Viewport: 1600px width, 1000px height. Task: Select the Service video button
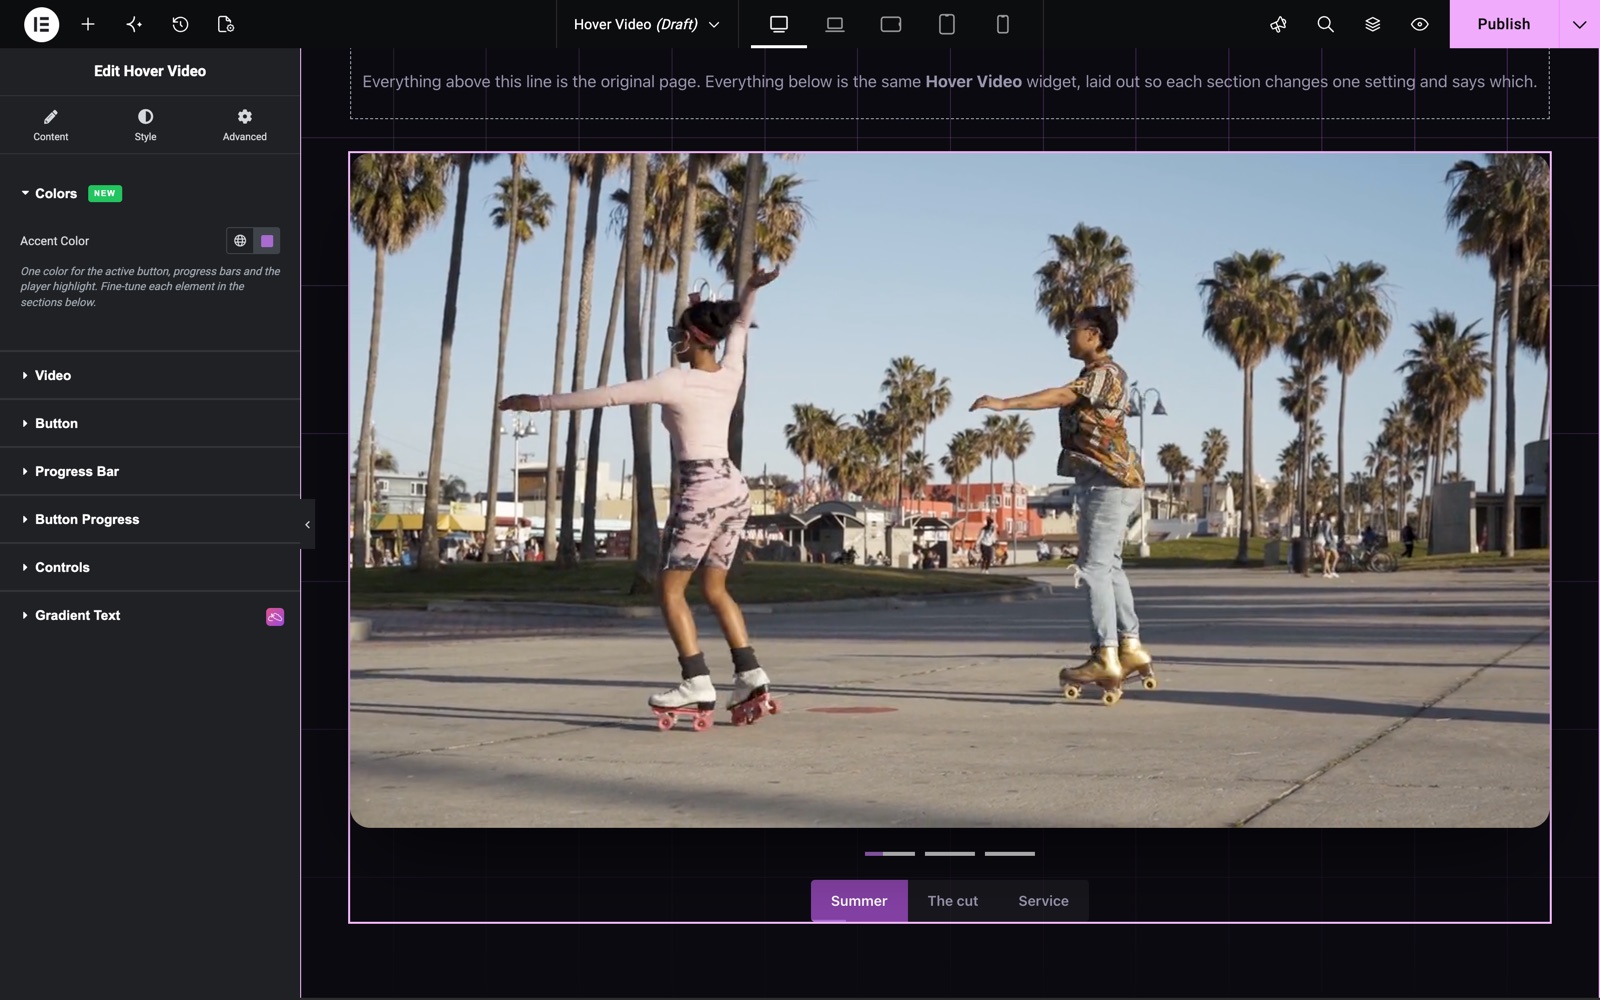coord(1043,901)
